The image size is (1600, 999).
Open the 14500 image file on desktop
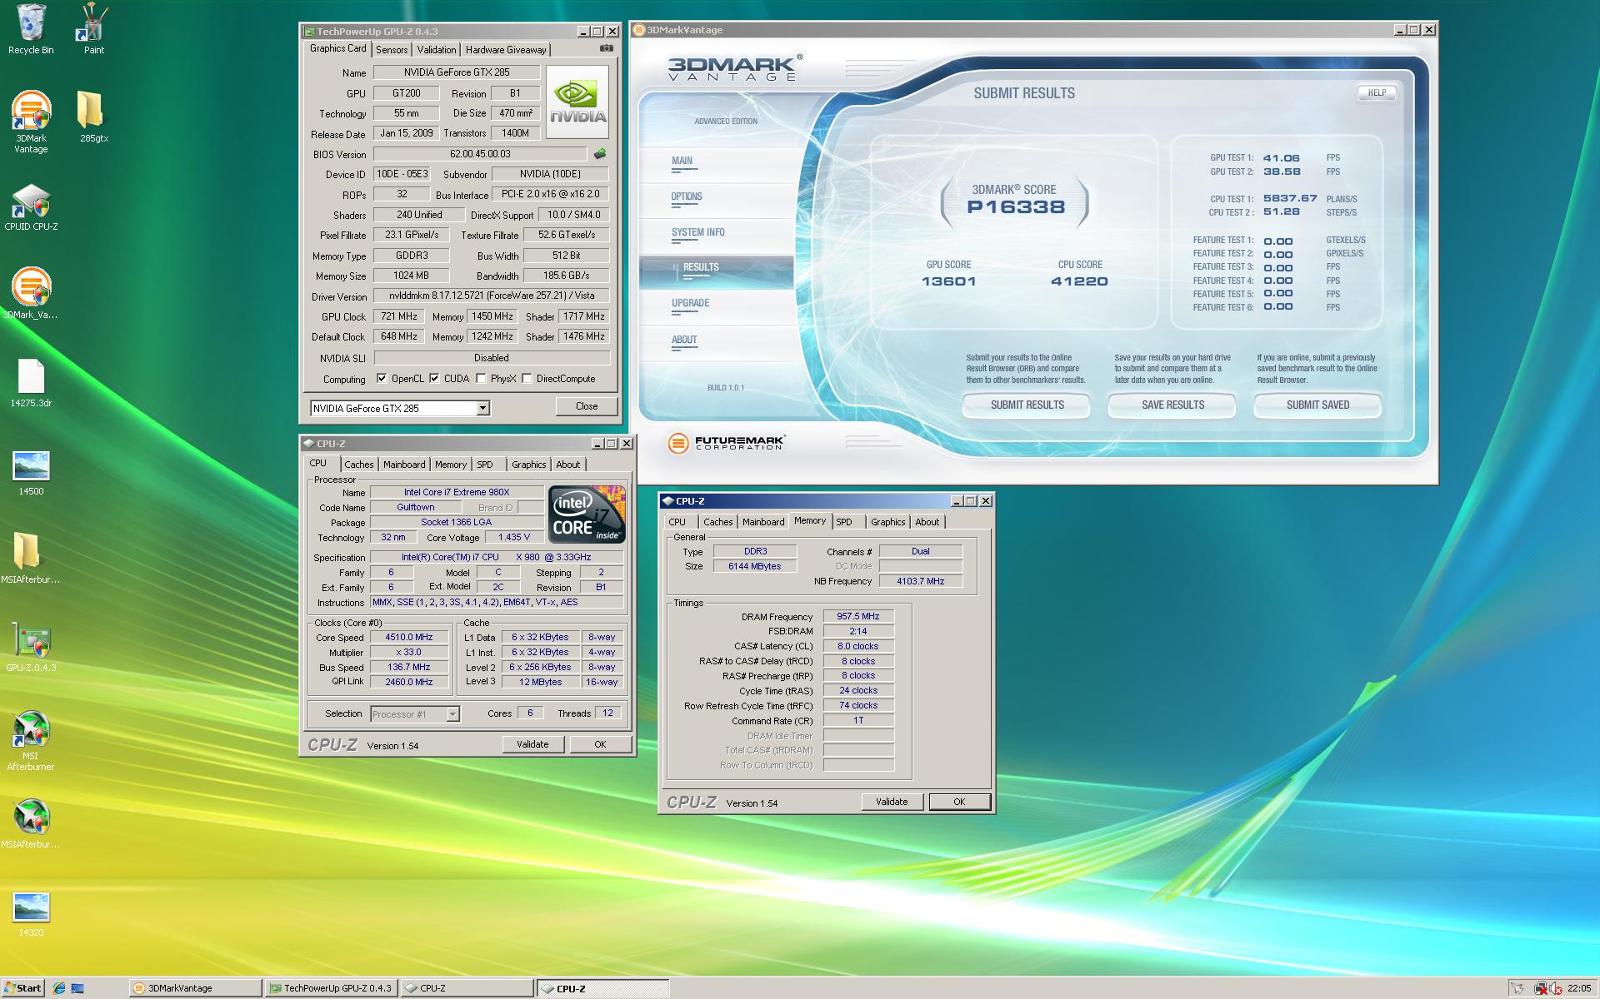tap(31, 472)
